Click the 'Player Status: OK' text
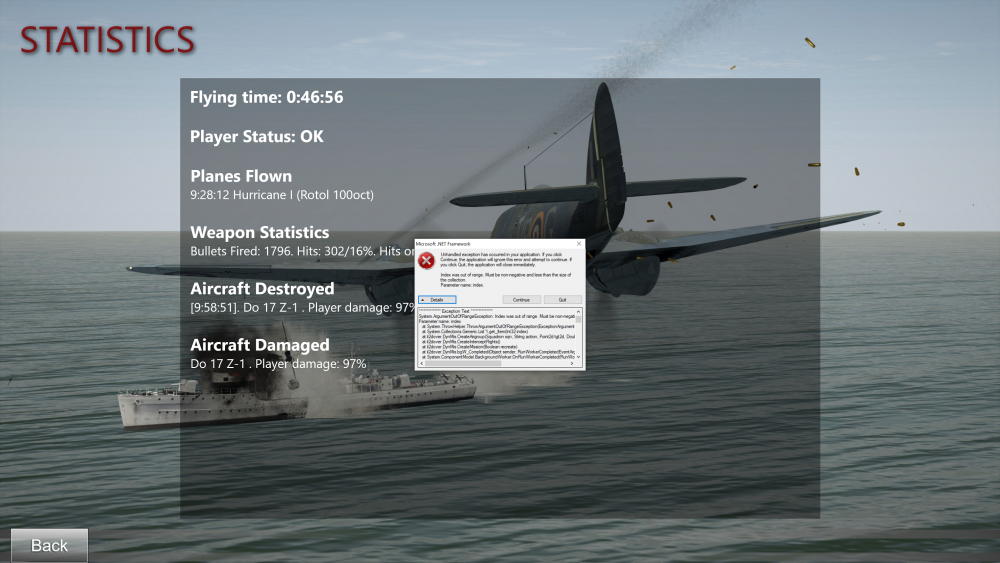 coord(256,136)
